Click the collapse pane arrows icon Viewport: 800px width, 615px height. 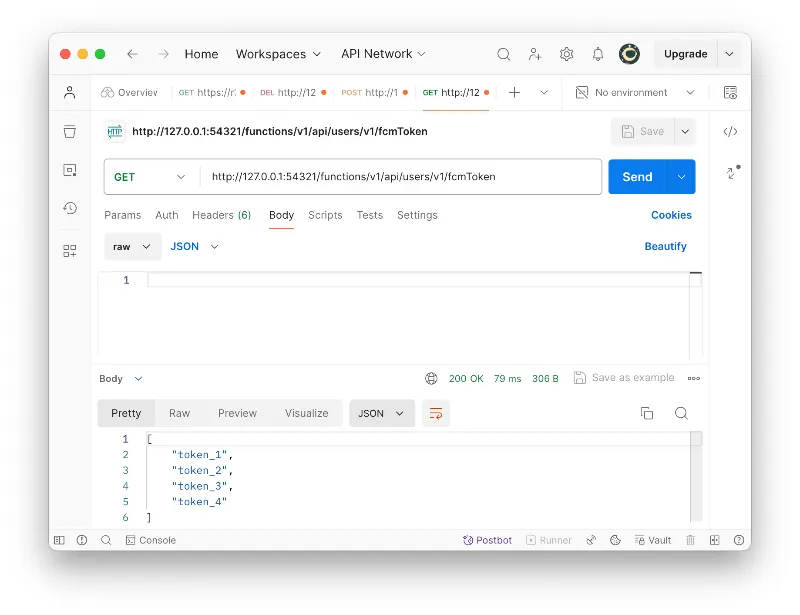733,173
